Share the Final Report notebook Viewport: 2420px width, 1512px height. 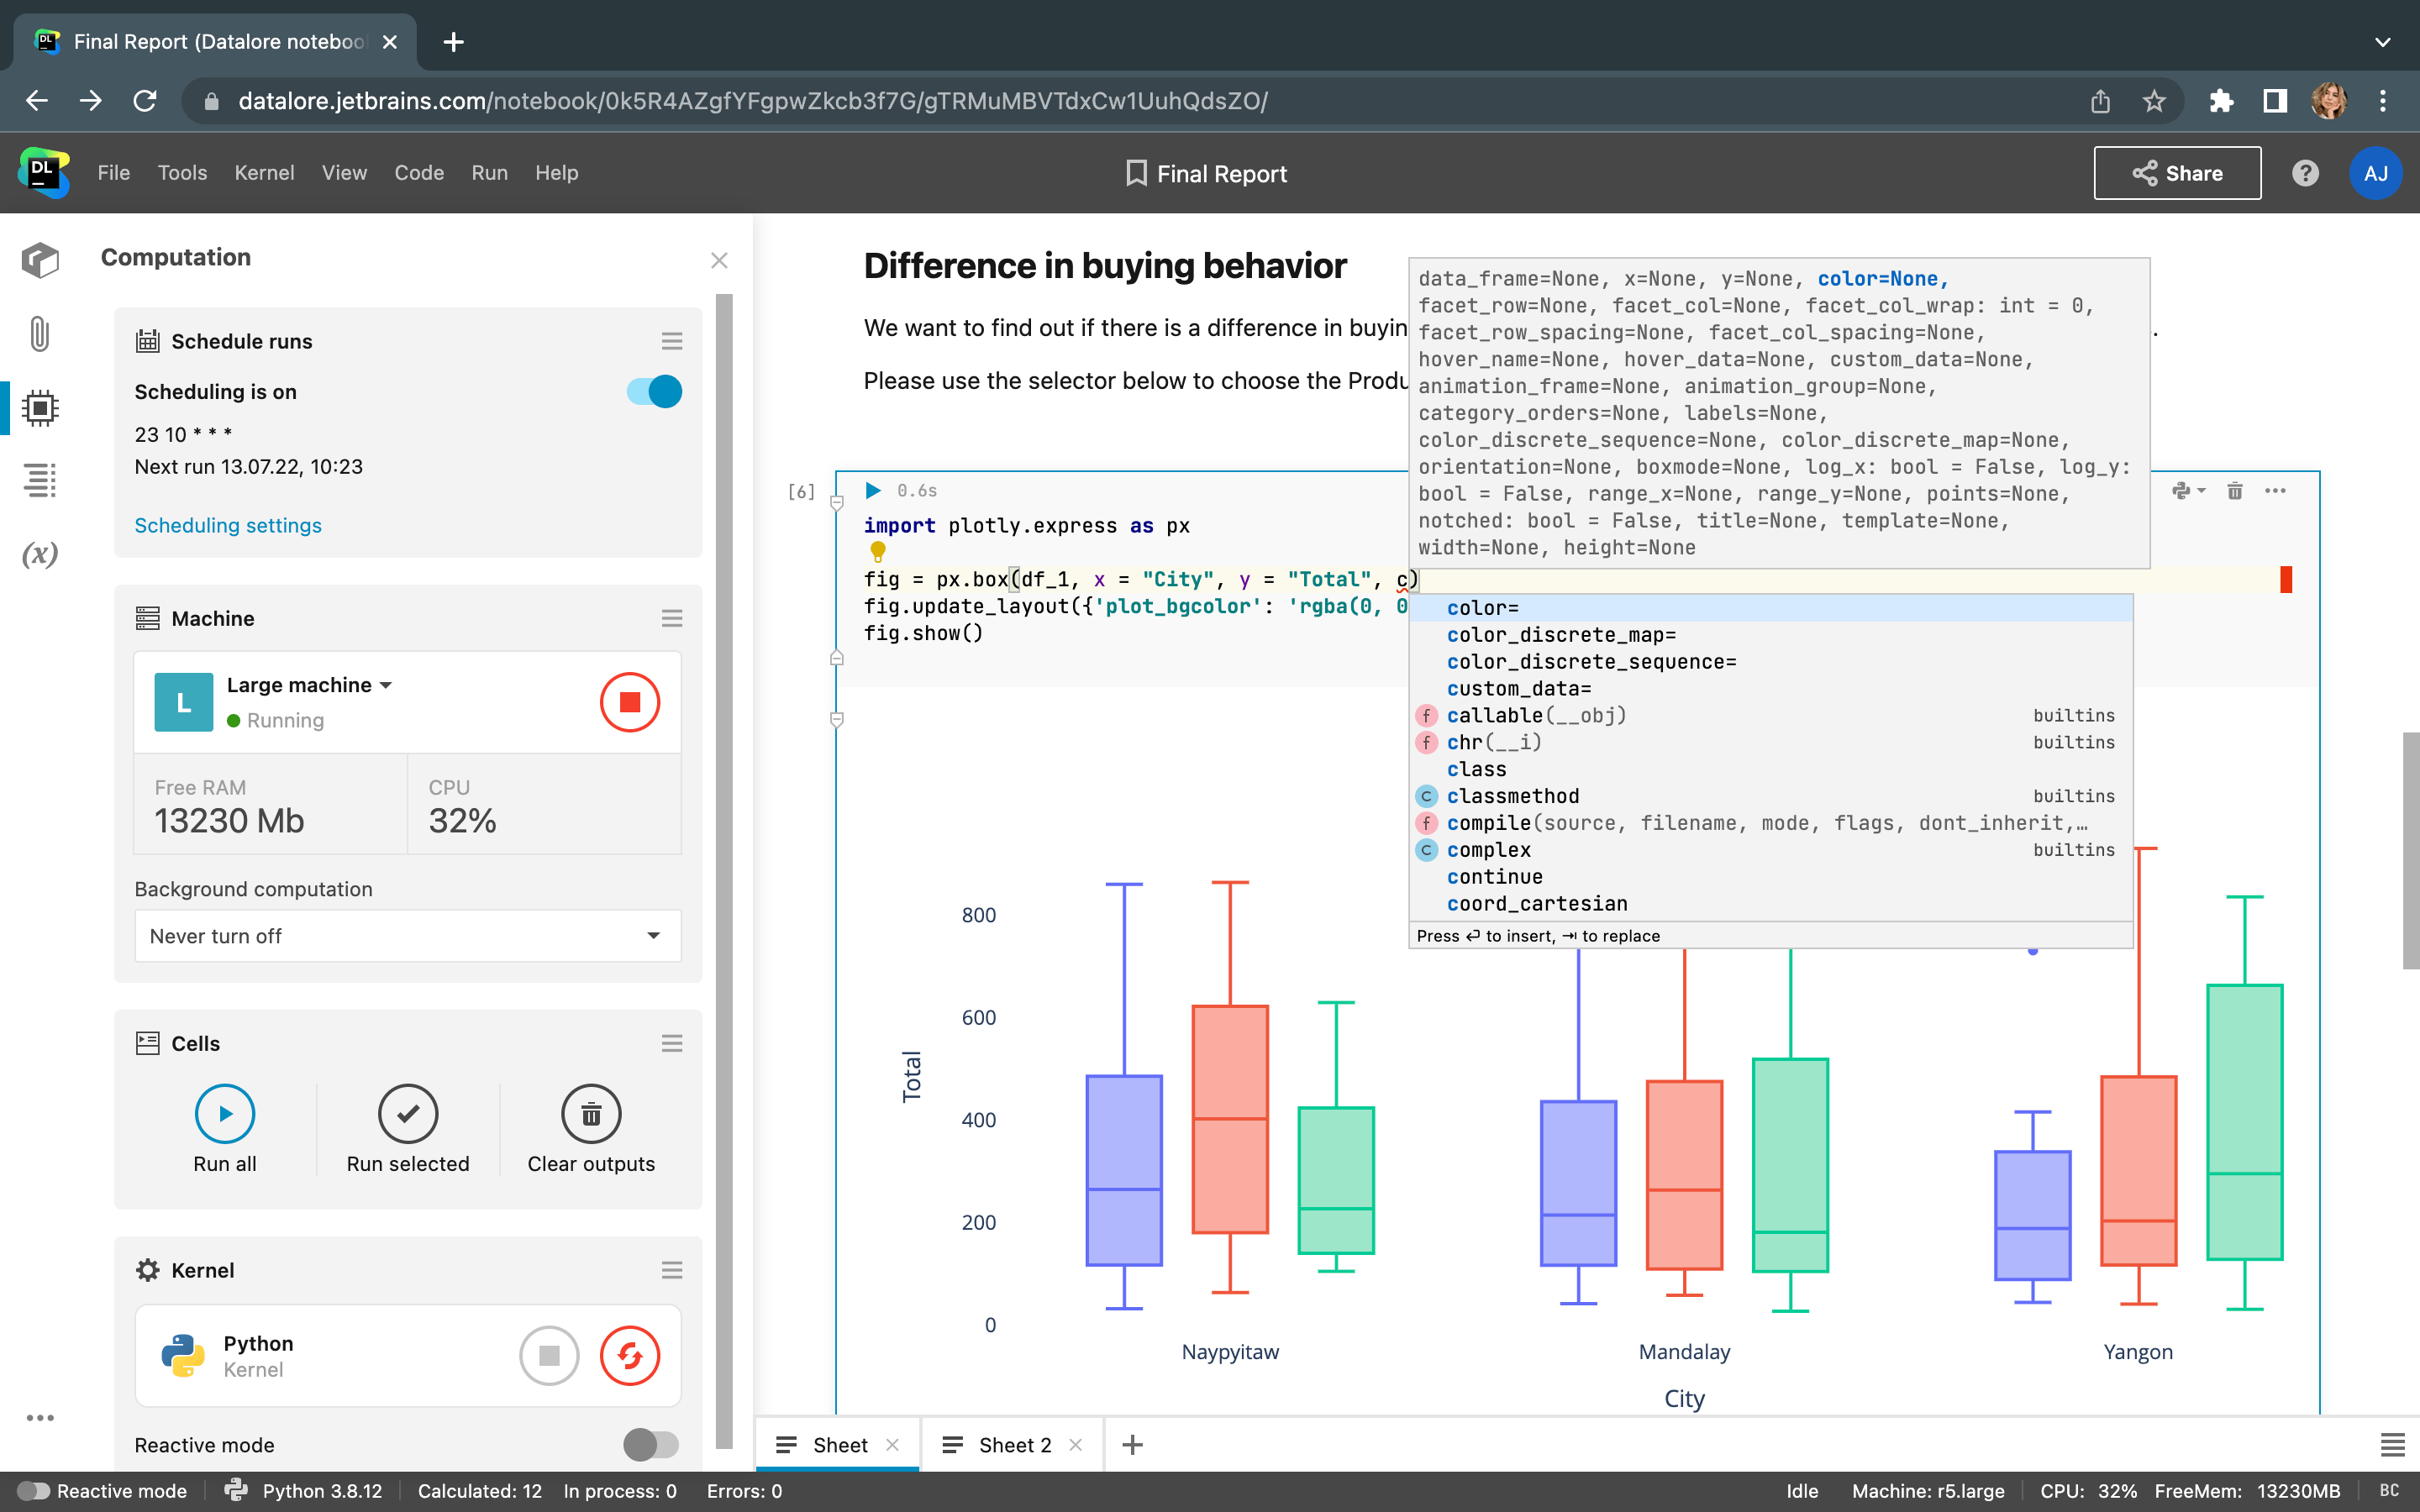click(x=2176, y=173)
